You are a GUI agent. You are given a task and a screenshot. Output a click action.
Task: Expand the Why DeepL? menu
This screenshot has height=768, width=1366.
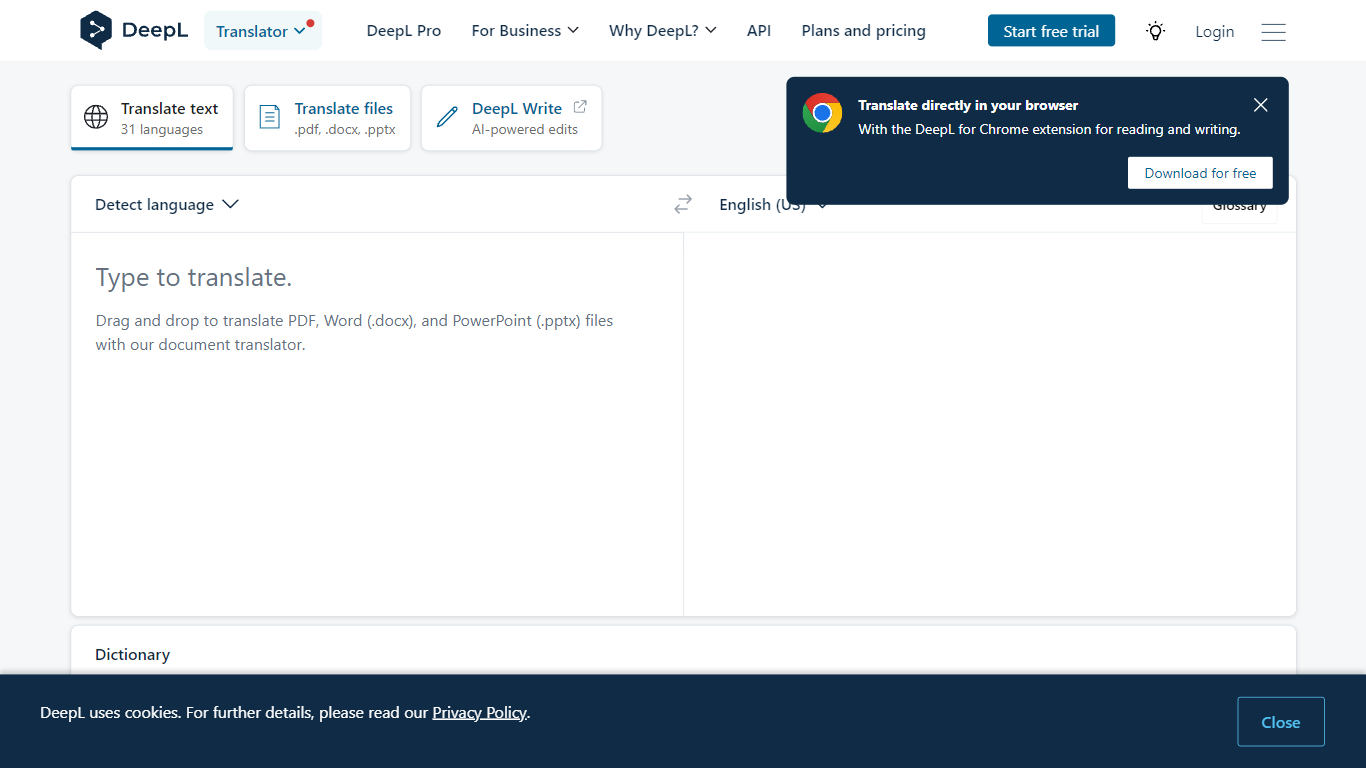662,31
